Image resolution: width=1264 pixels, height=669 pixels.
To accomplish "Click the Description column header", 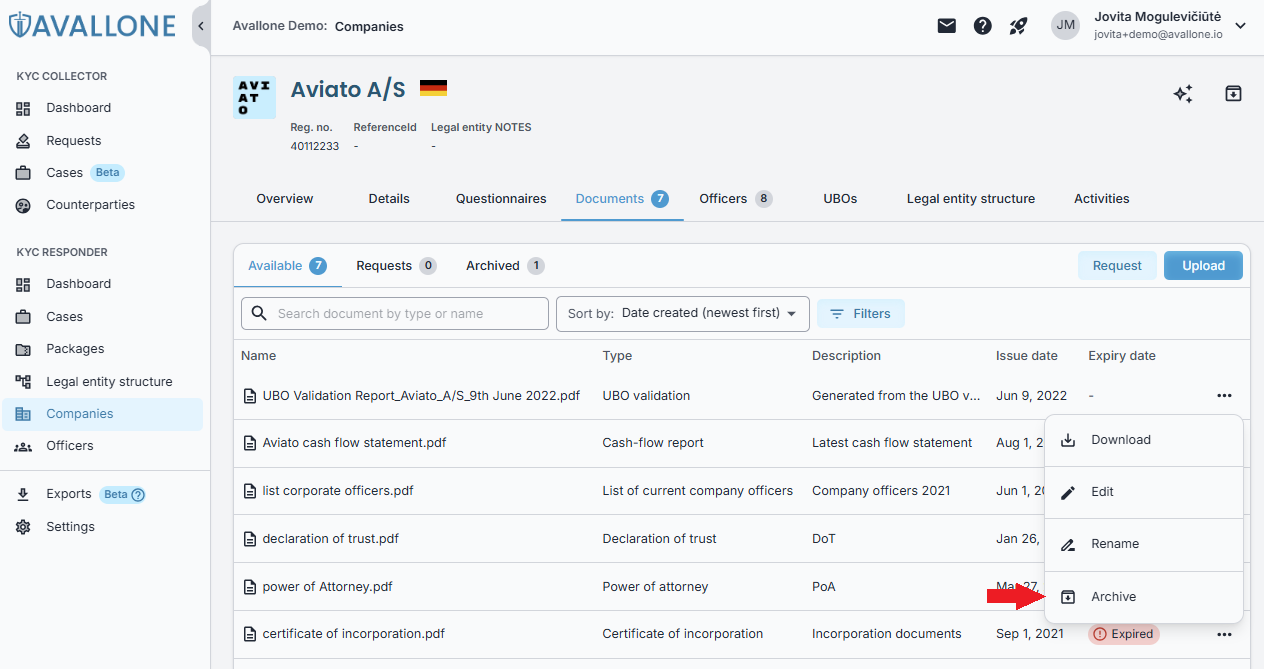I will point(846,356).
